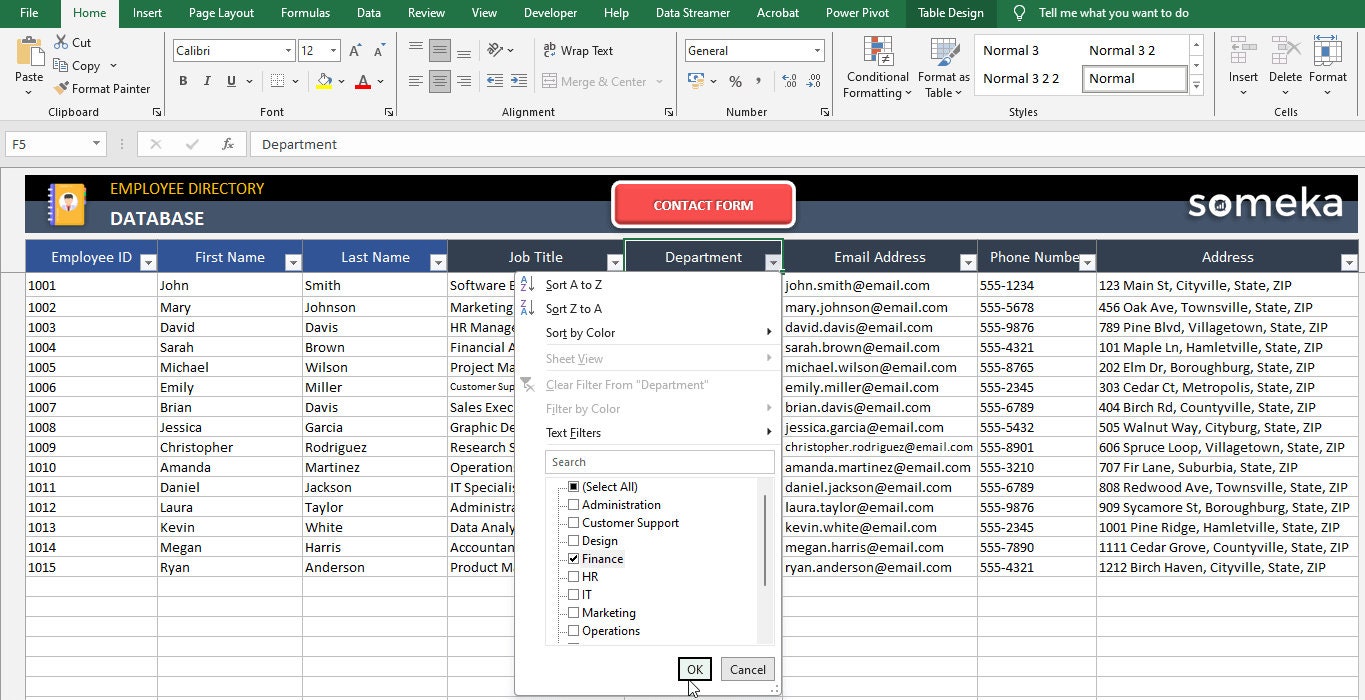Viewport: 1365px width, 700px height.
Task: Click the Percent Style icon
Action: pyautogui.click(x=735, y=81)
